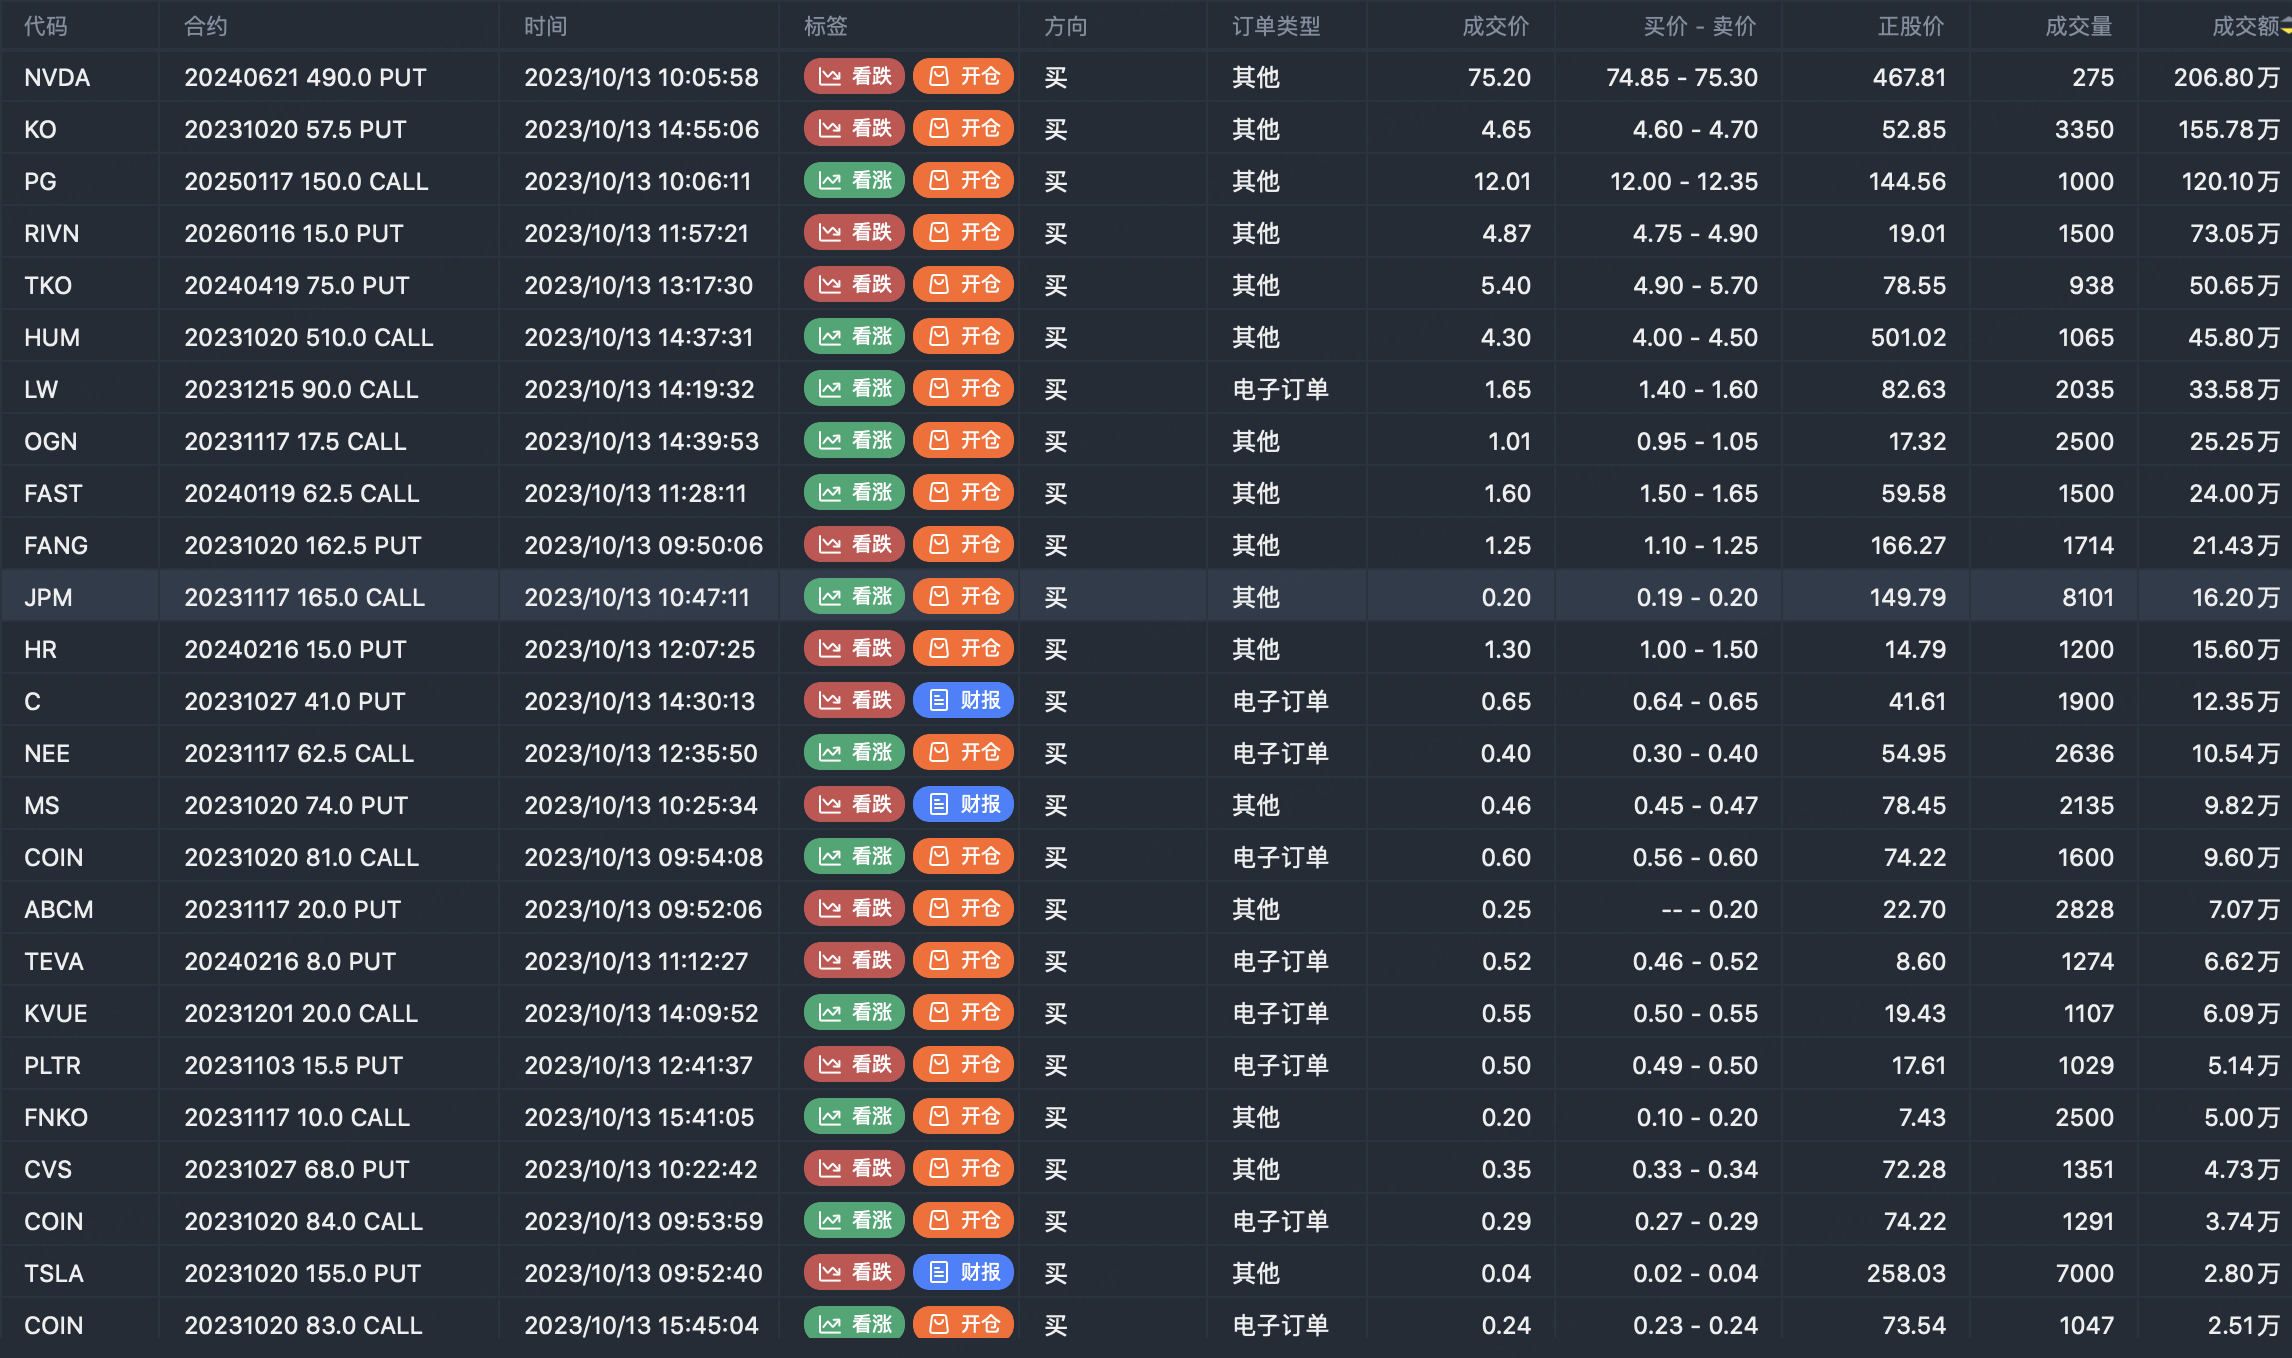Image resolution: width=2292 pixels, height=1358 pixels.
Task: Click 看涨 tag in COIN 83.0 CALL row
Action: tap(854, 1323)
